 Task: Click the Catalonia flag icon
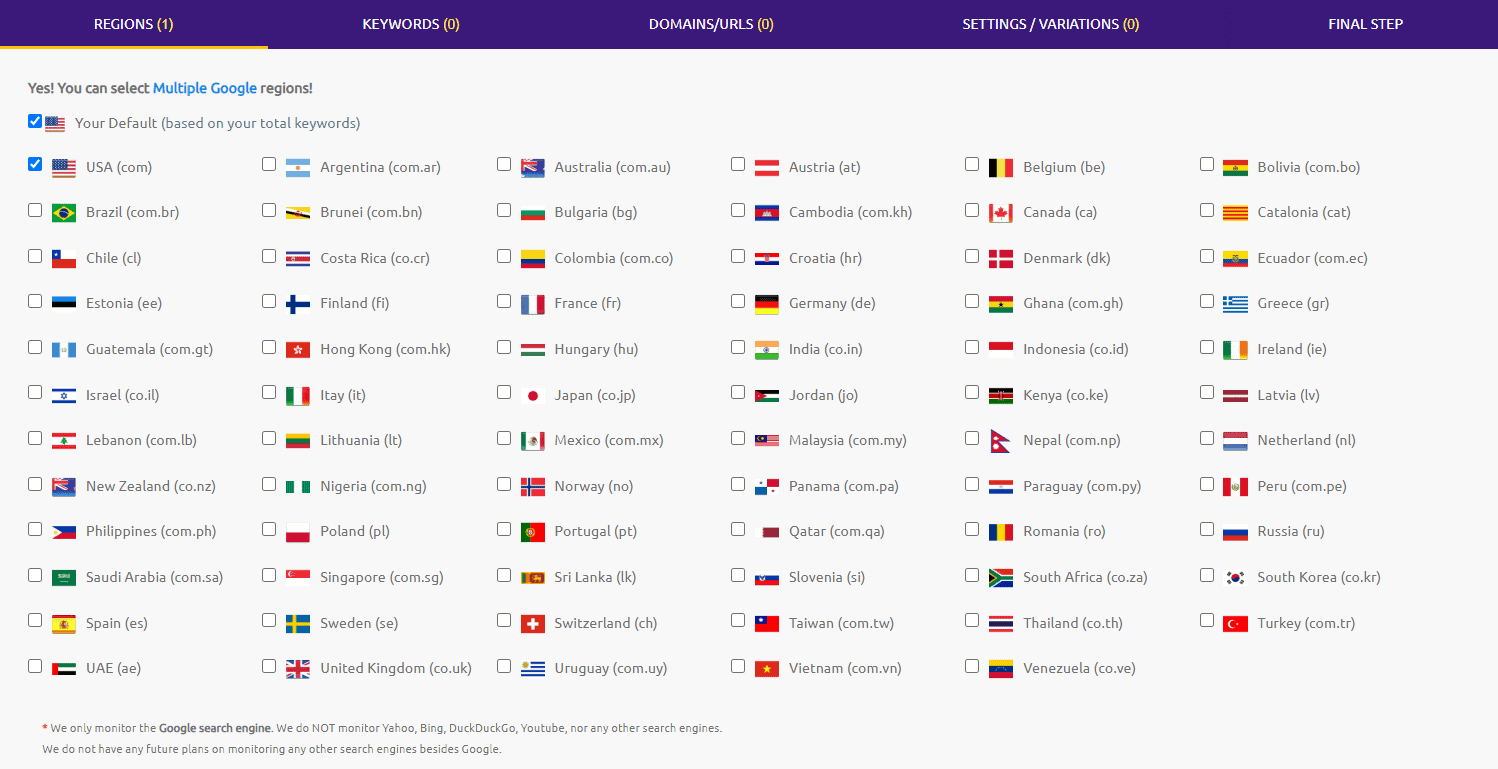click(x=1235, y=213)
